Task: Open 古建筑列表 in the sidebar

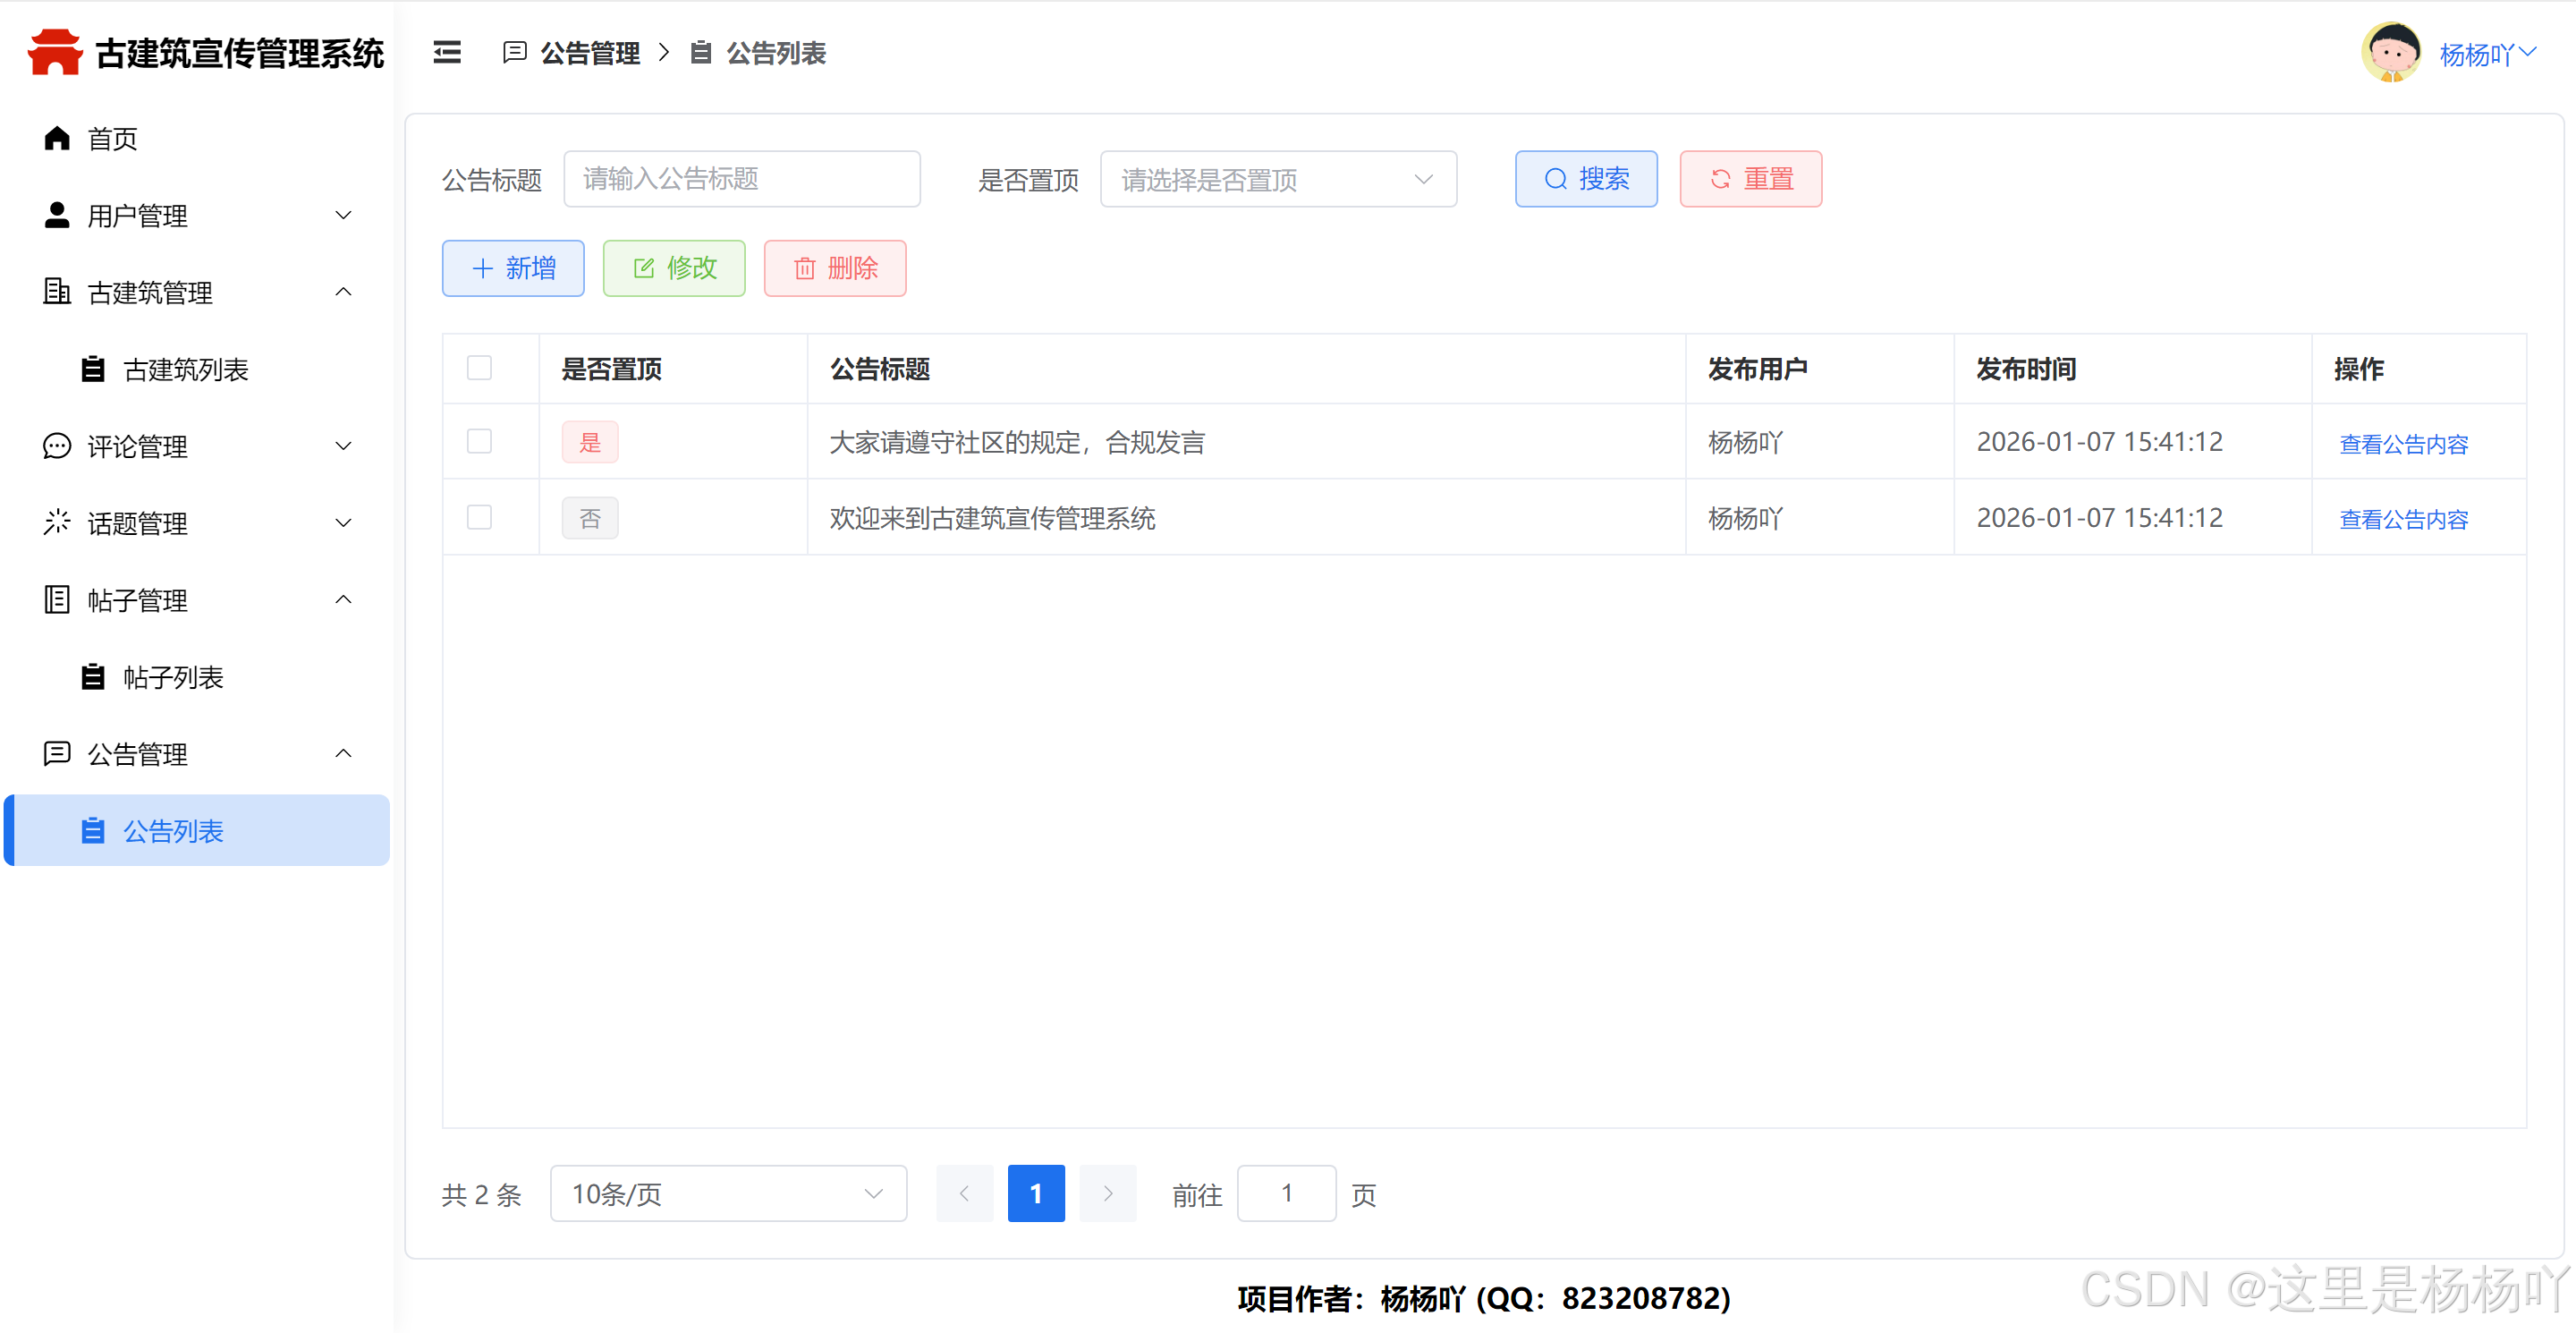Action: 186,370
